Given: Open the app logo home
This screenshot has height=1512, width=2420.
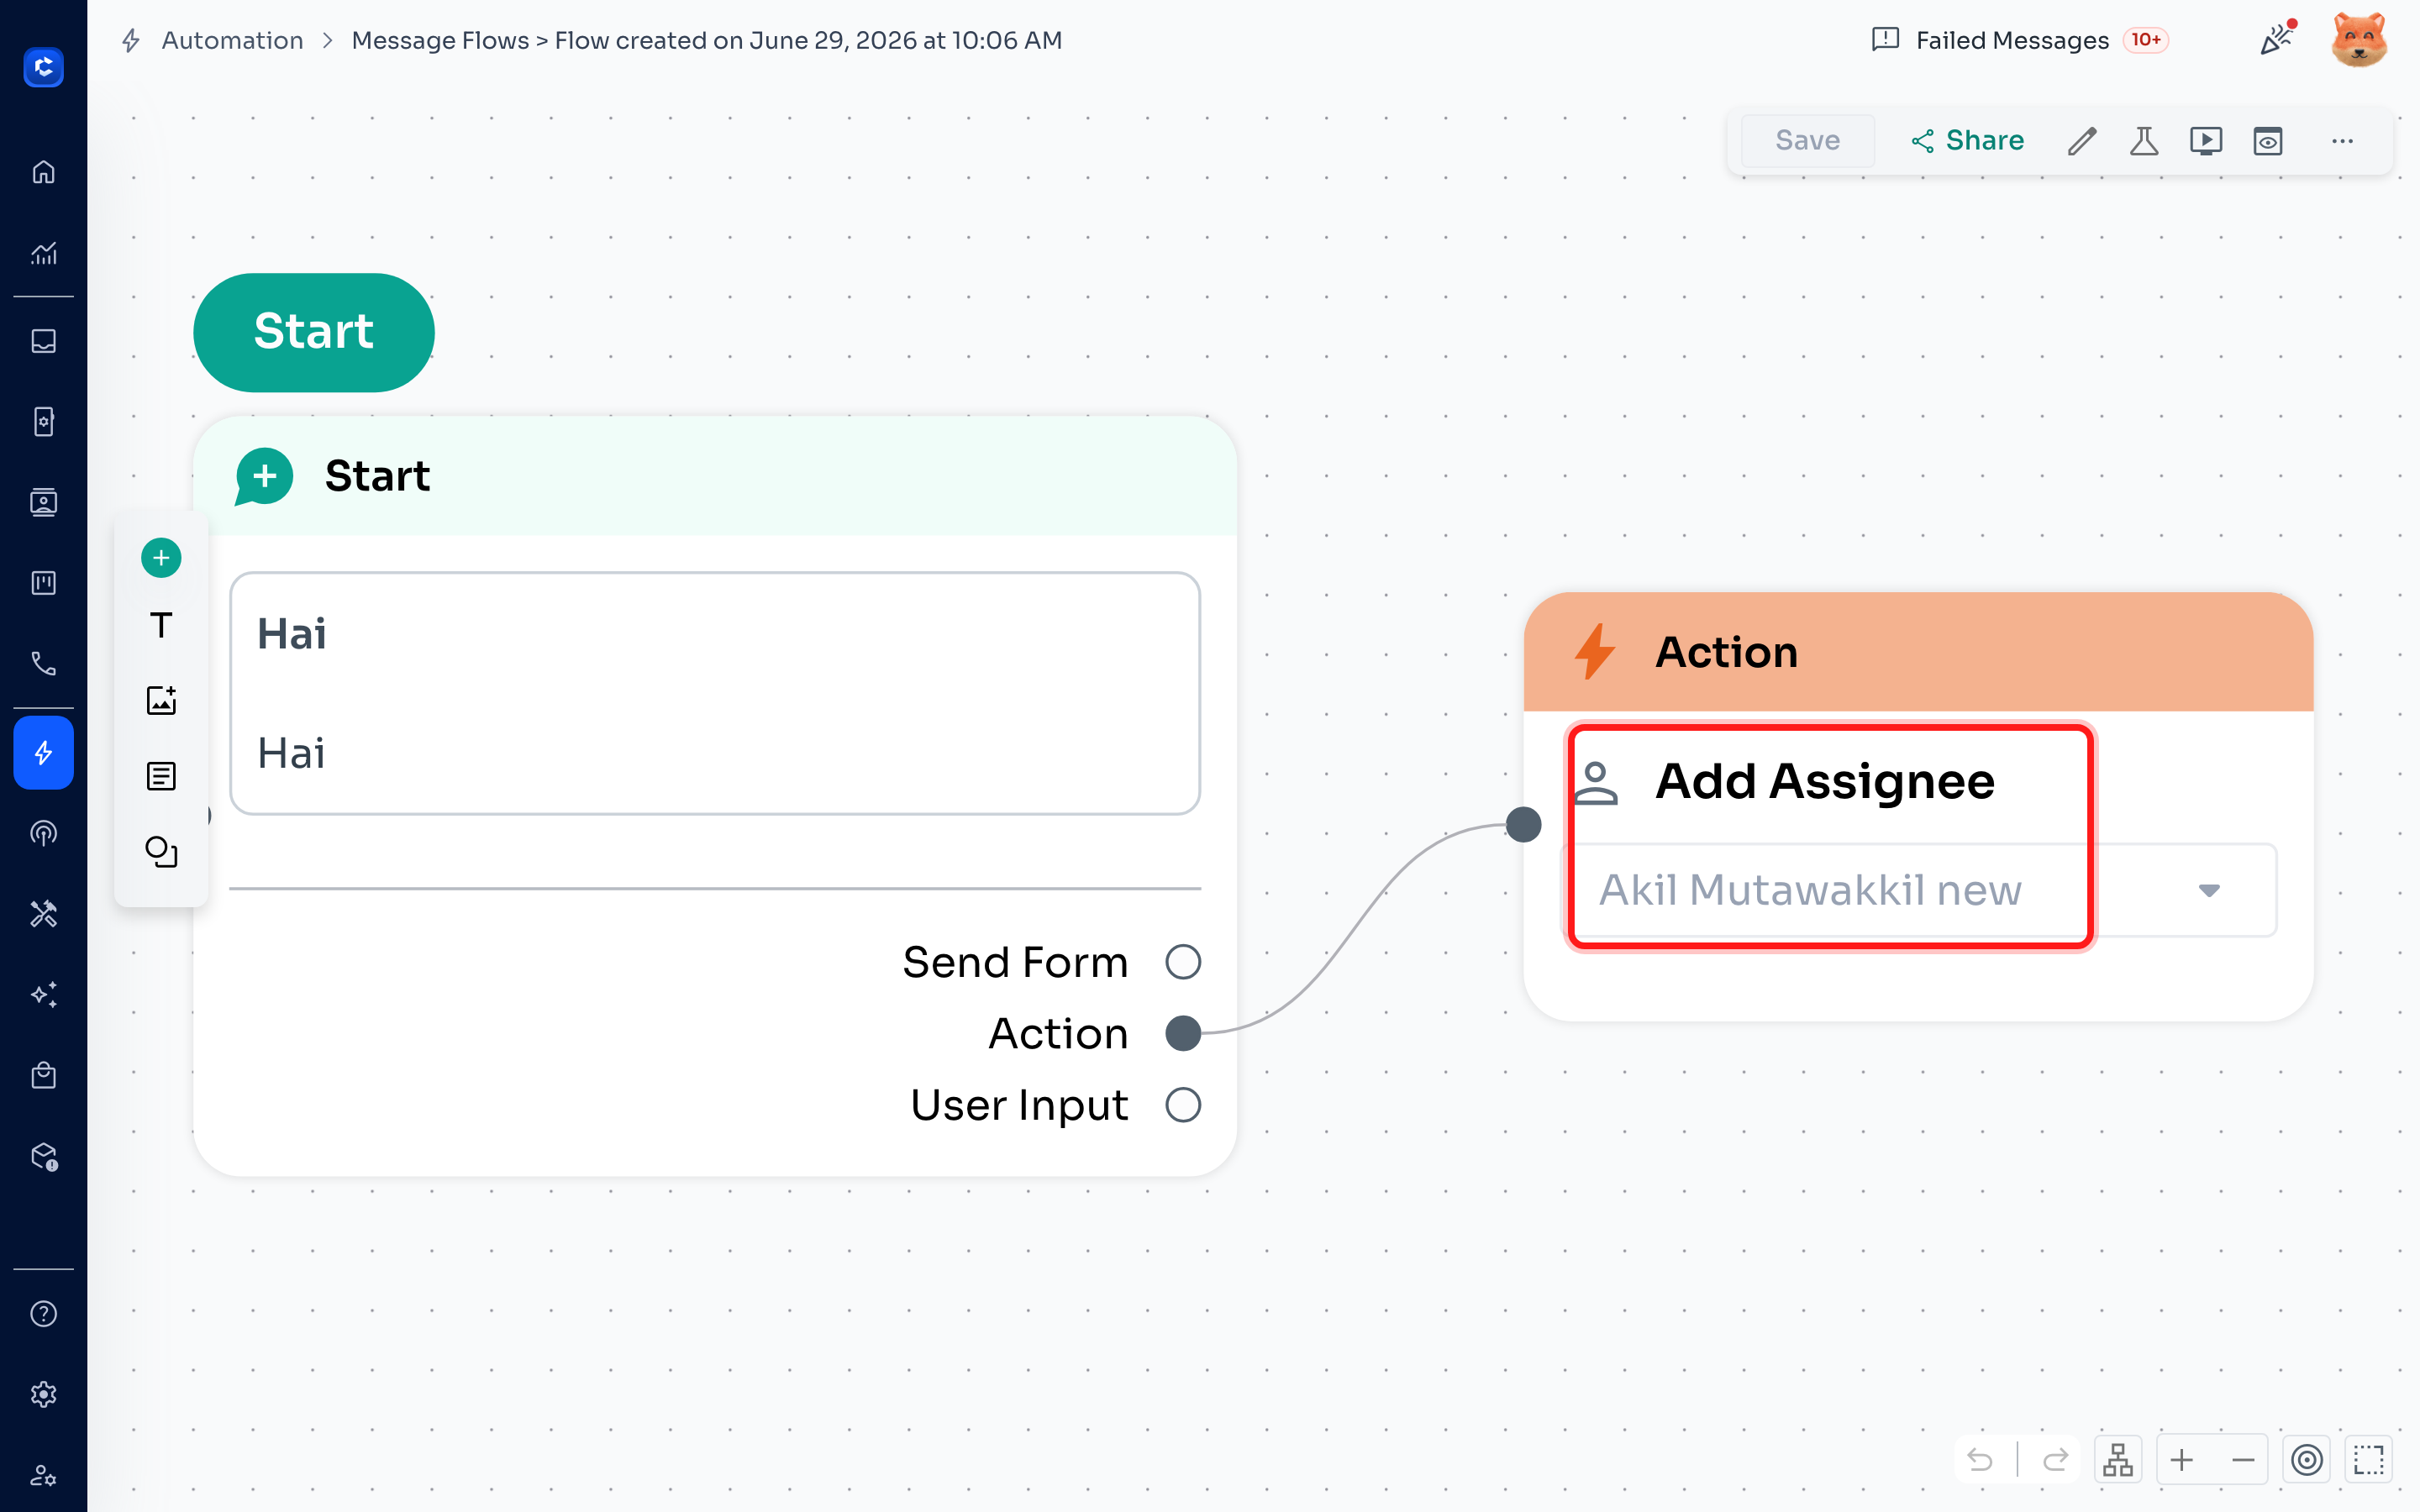Looking at the screenshot, I should pyautogui.click(x=43, y=67).
